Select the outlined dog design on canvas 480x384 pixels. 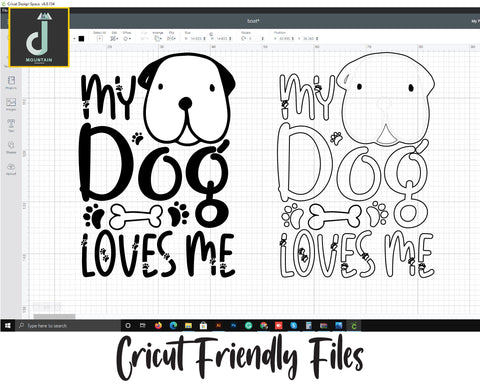coord(357,165)
